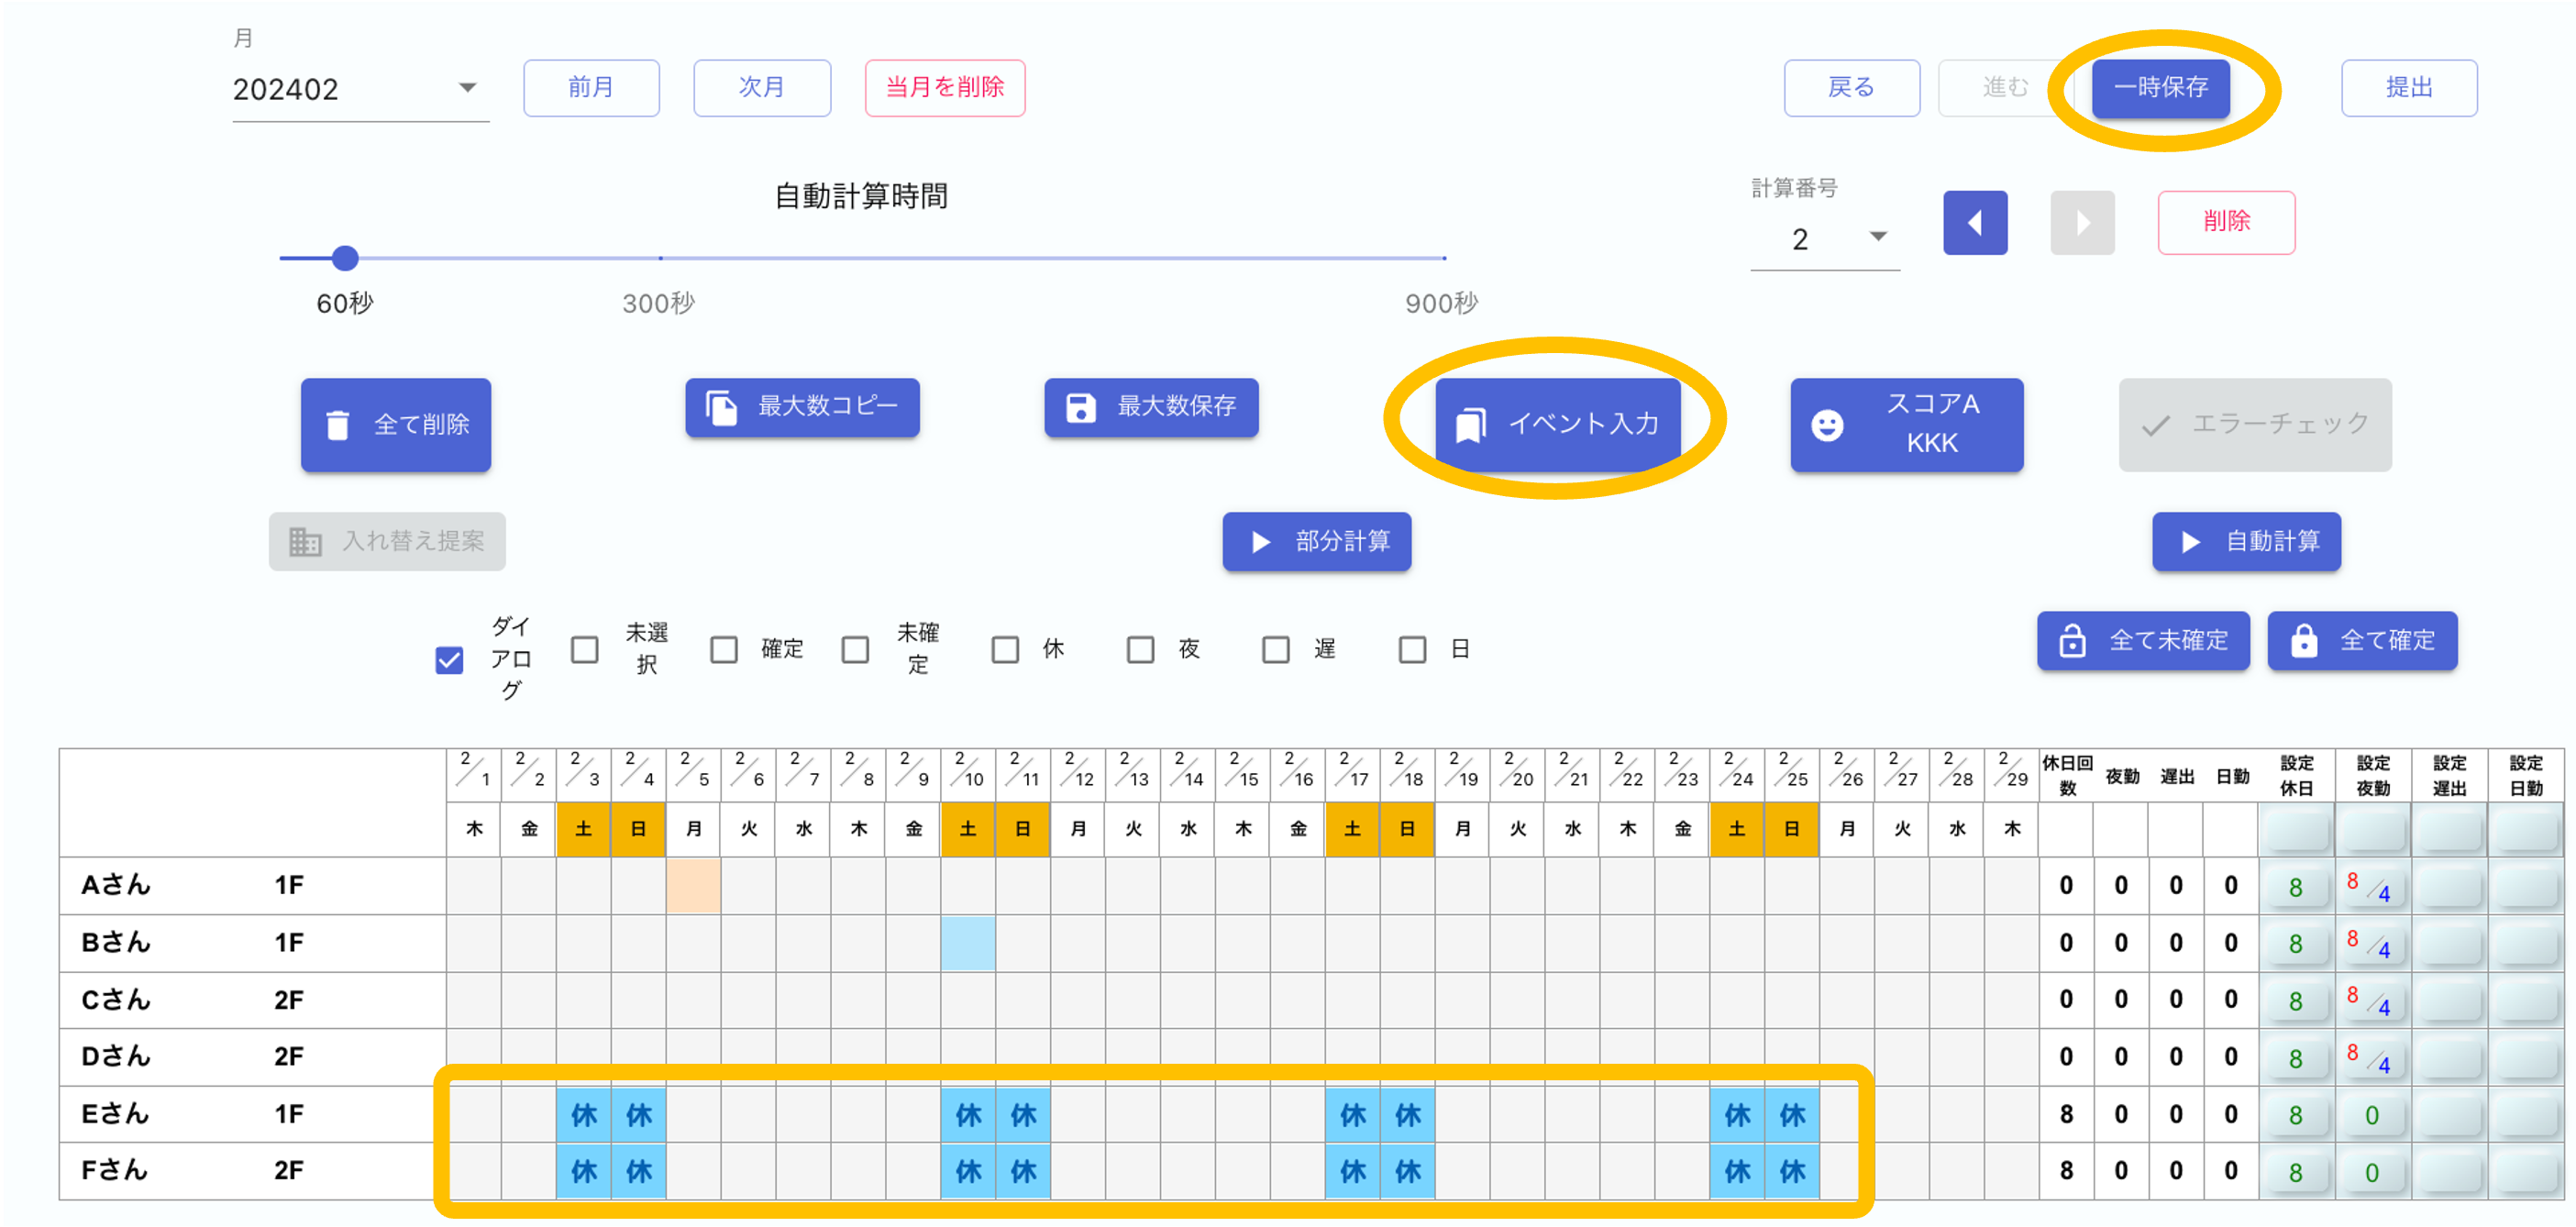Click Eさん's 休日回数 value 8

[2066, 1115]
